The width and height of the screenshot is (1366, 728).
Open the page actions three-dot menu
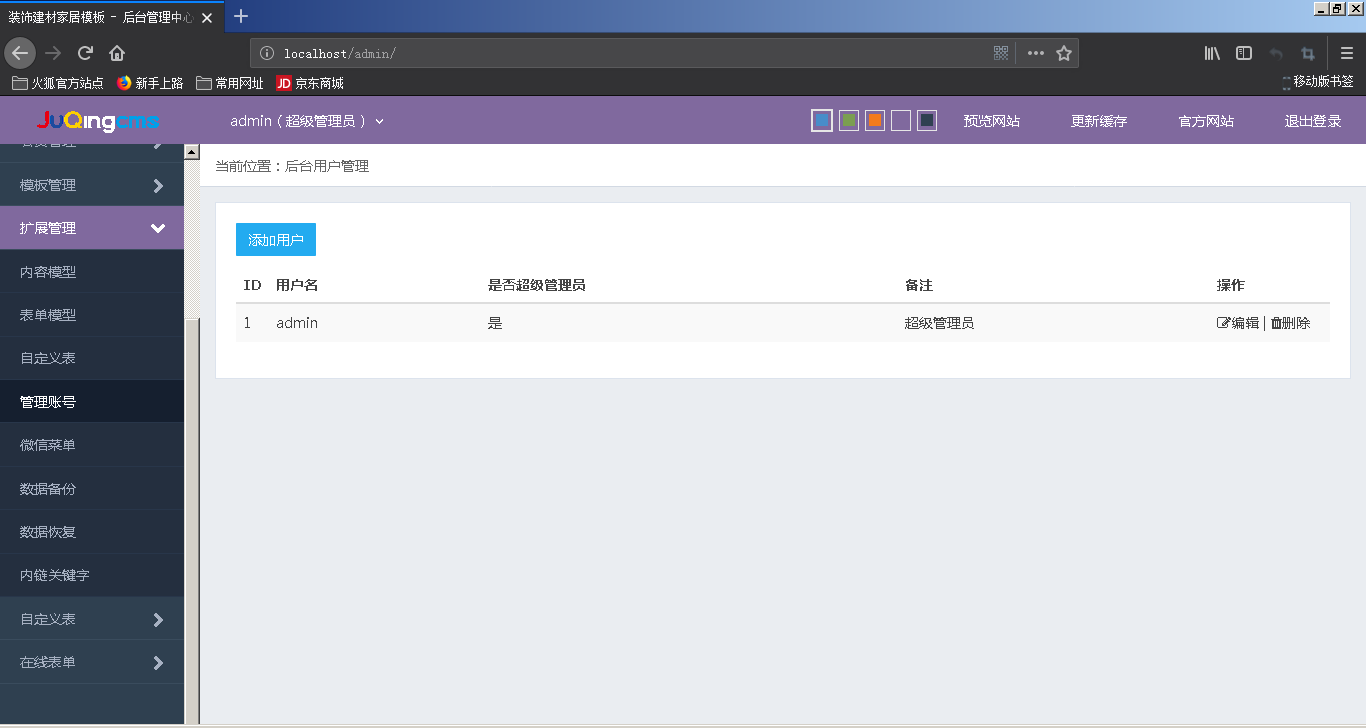click(1035, 53)
